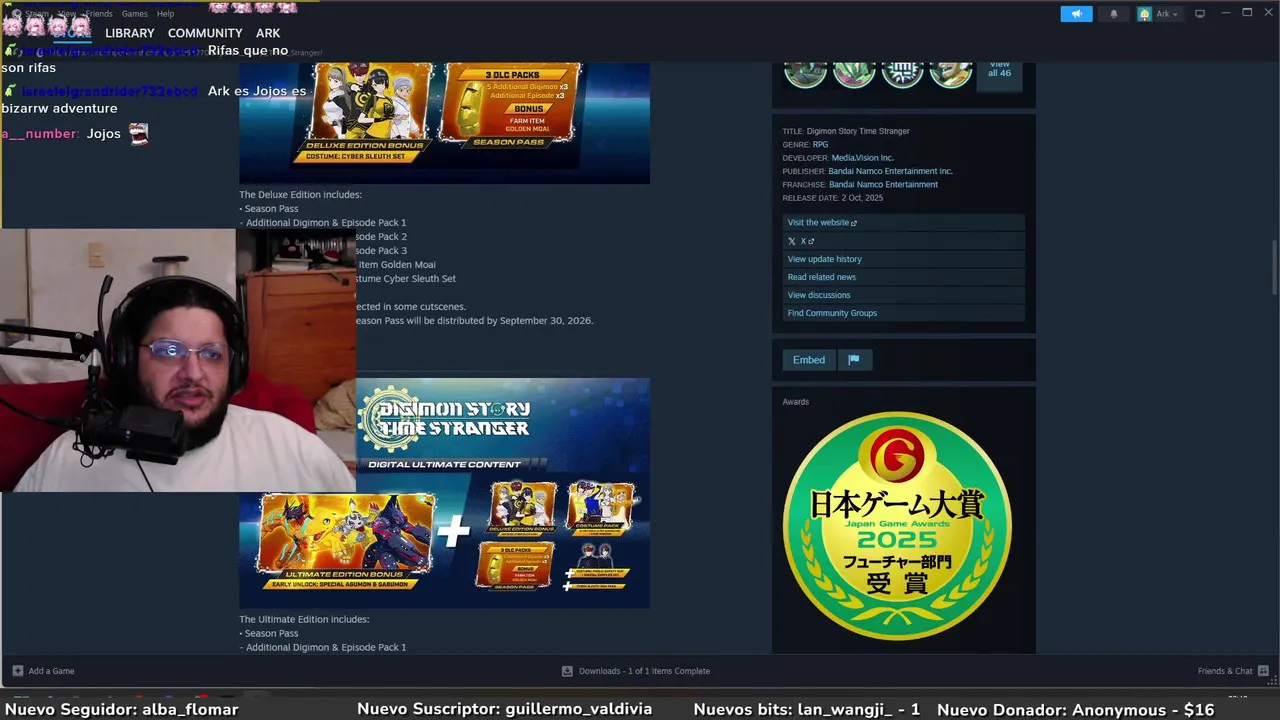Open the notifications bell
This screenshot has width=1280, height=720.
(1114, 14)
